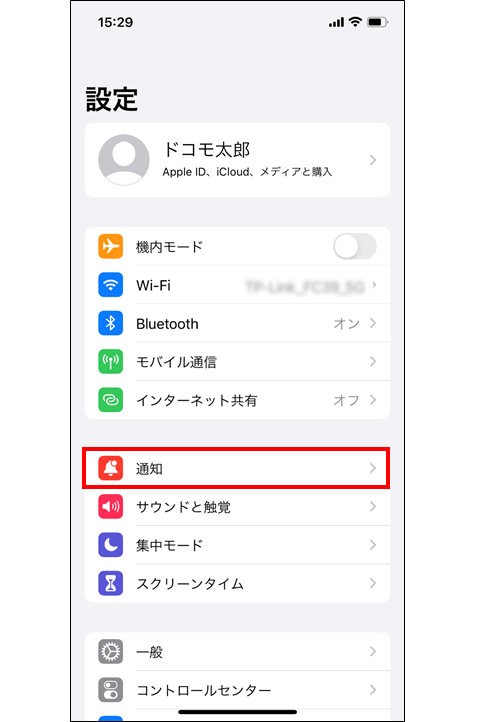The image size is (496, 722).
Task: Expand Bluetooth row via its chevron
Action: tap(373, 323)
